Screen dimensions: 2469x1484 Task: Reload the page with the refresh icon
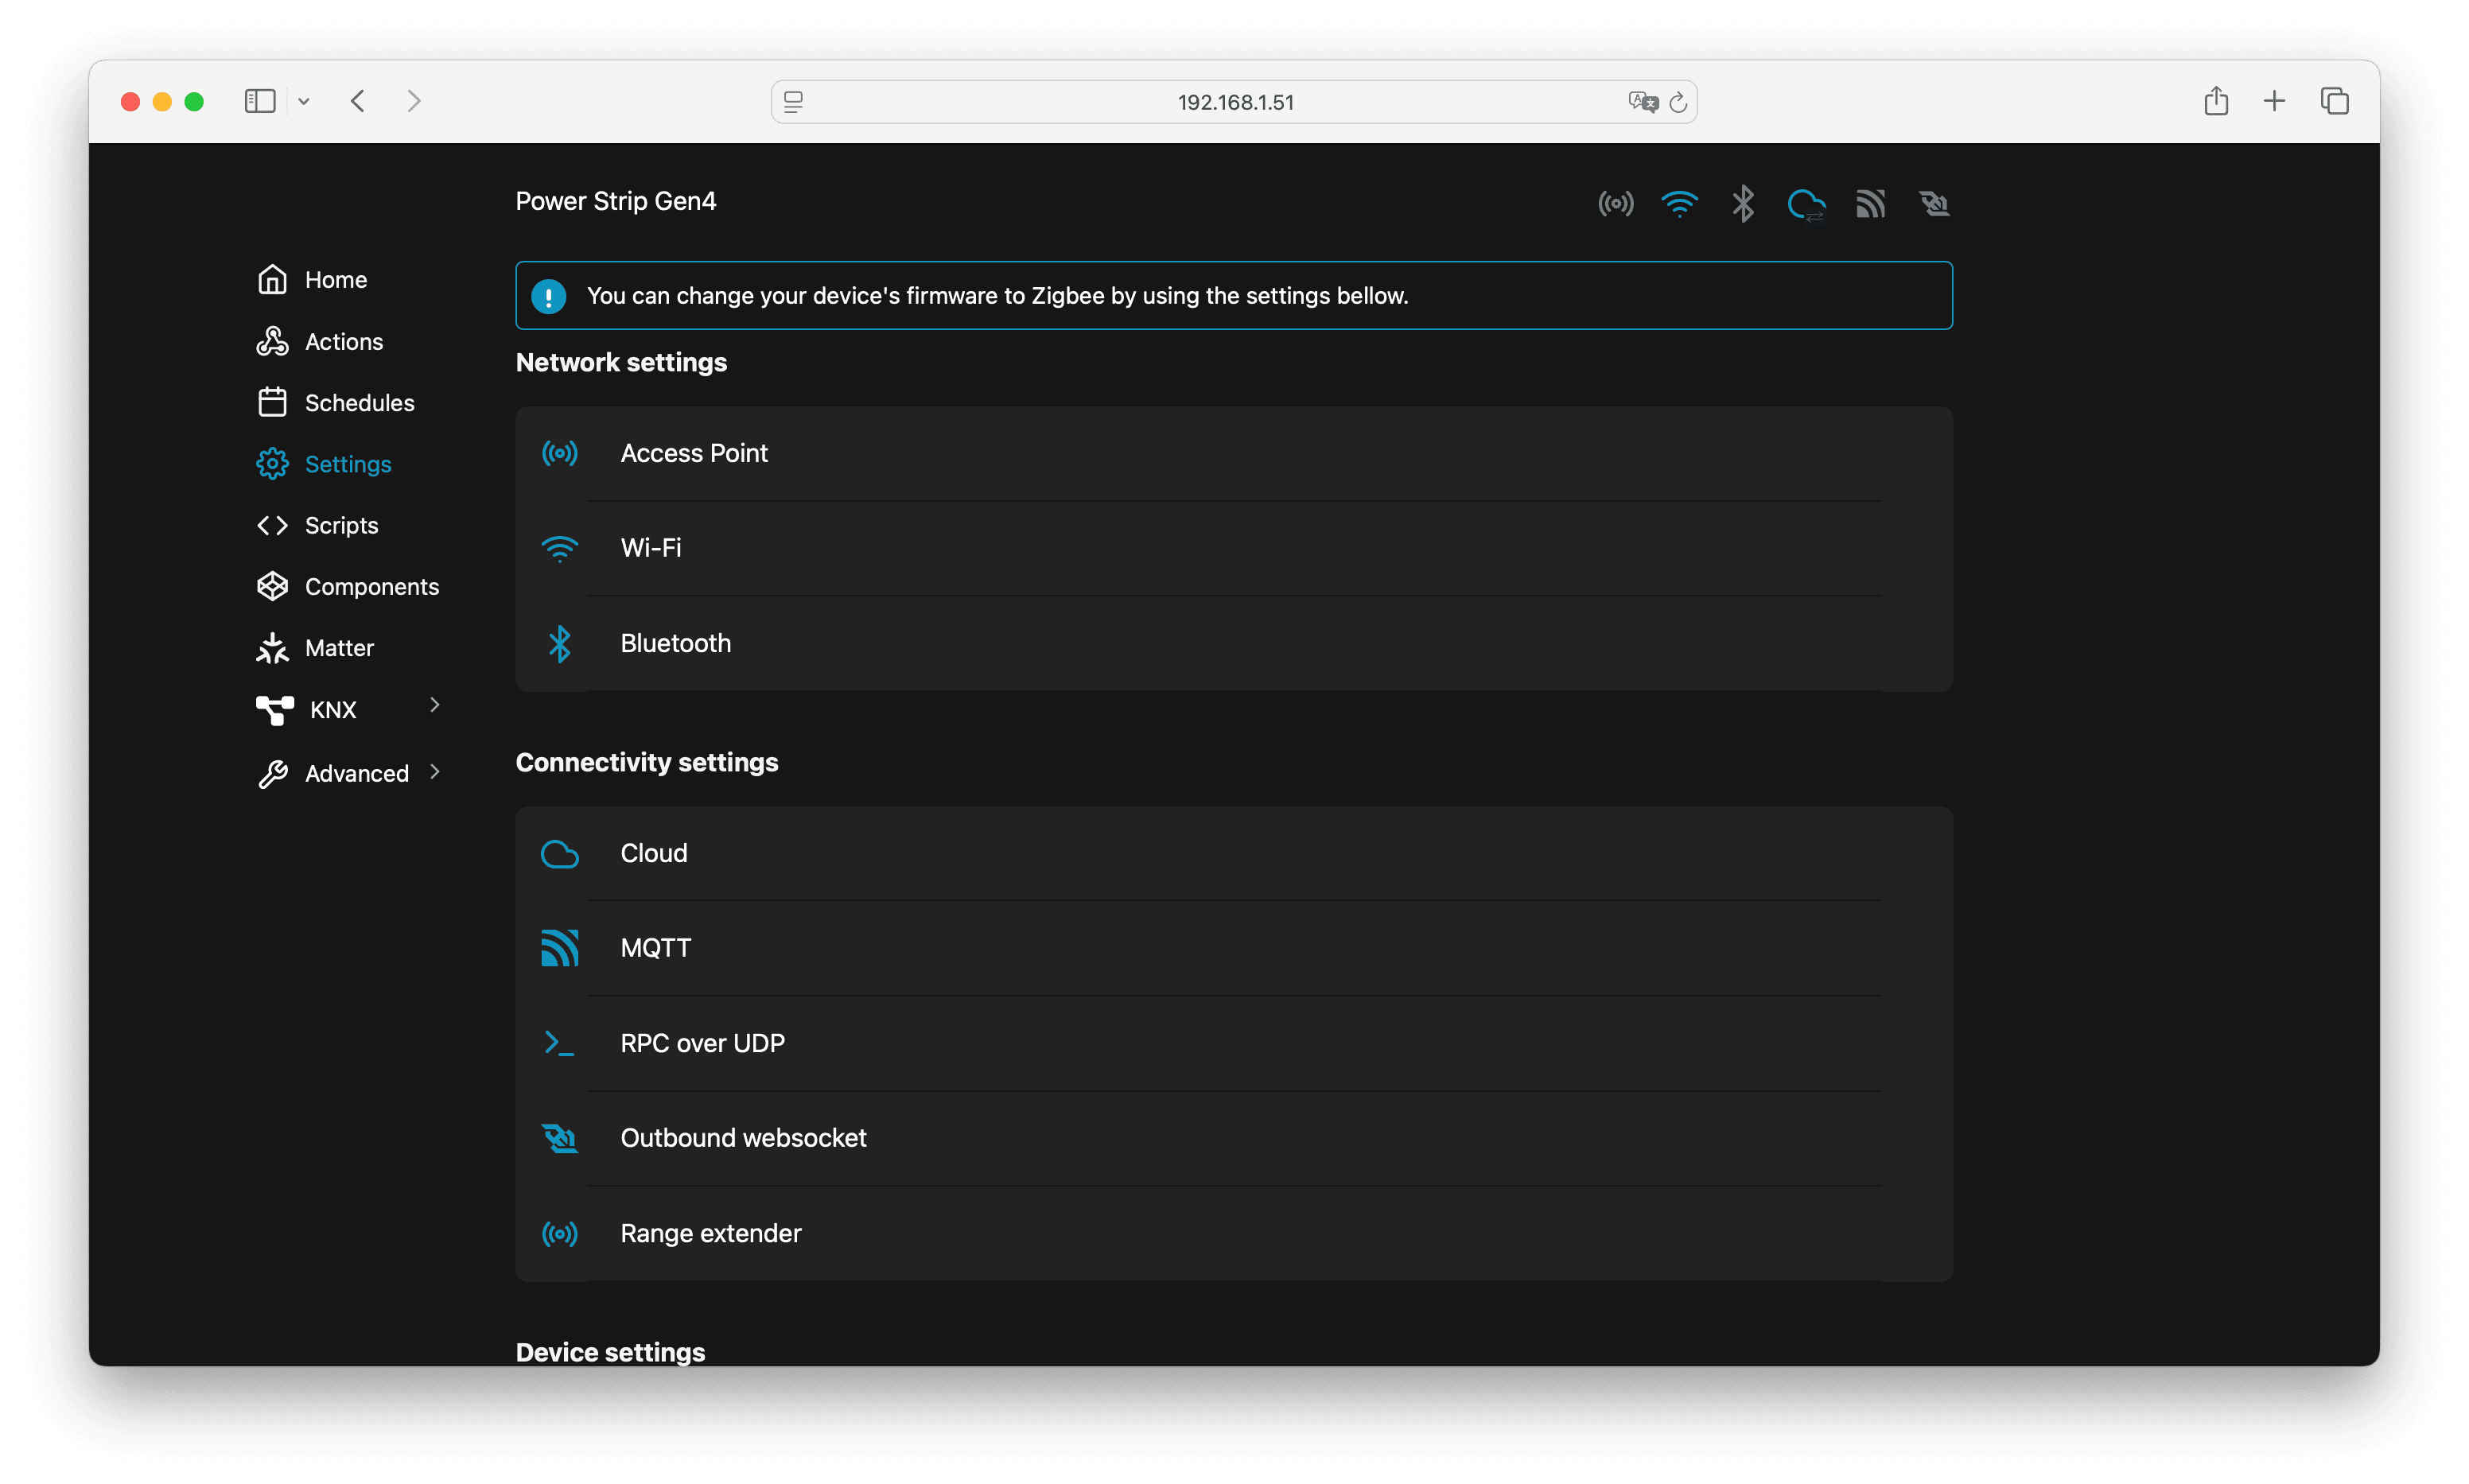tap(1679, 102)
